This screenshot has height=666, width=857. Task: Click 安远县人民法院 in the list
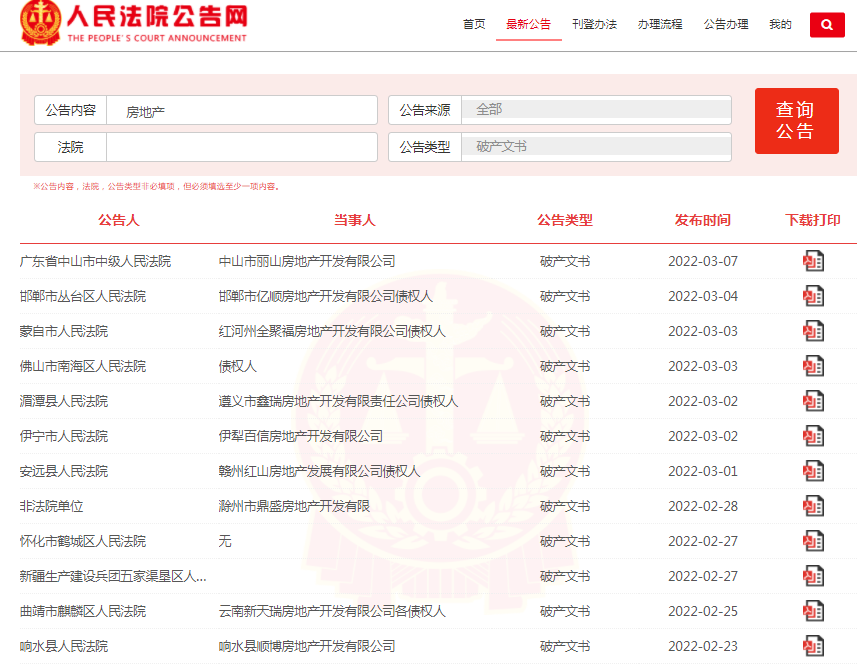click(x=64, y=471)
